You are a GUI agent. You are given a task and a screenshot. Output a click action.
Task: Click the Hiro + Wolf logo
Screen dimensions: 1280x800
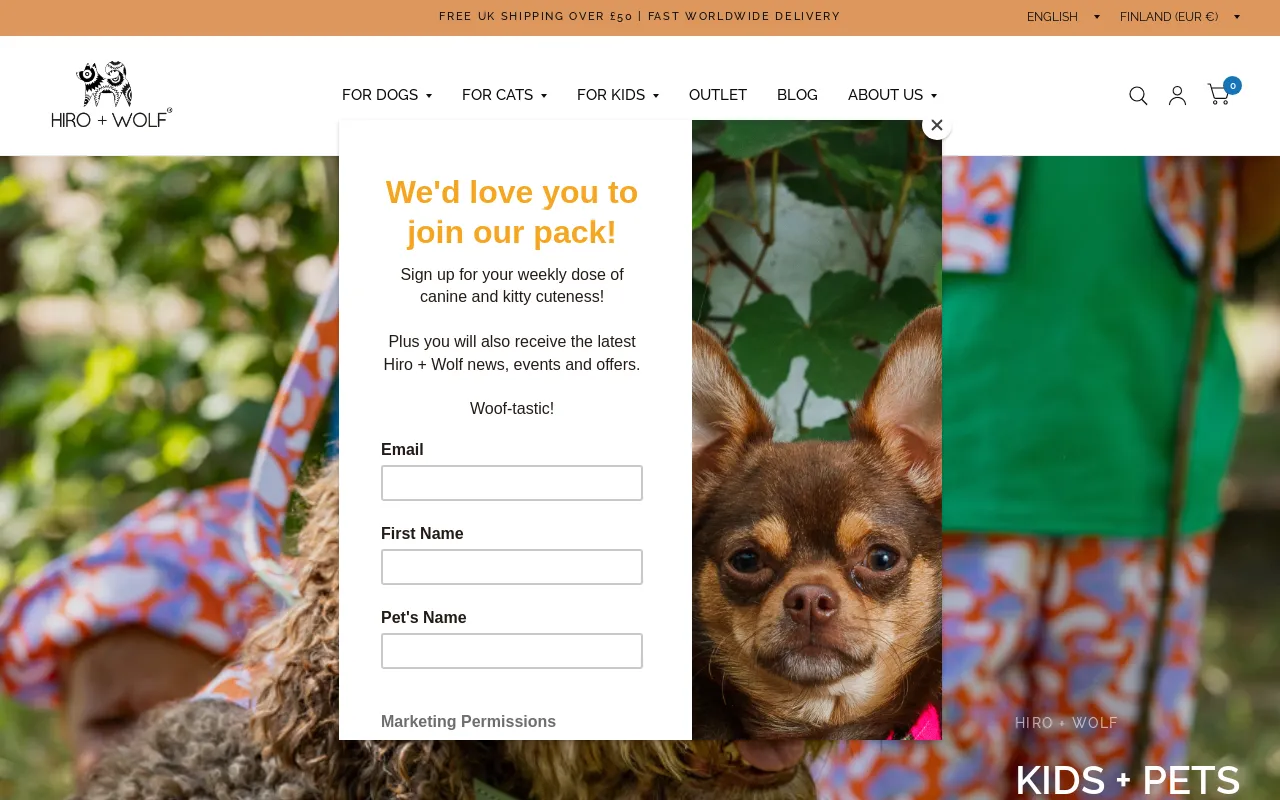112,95
